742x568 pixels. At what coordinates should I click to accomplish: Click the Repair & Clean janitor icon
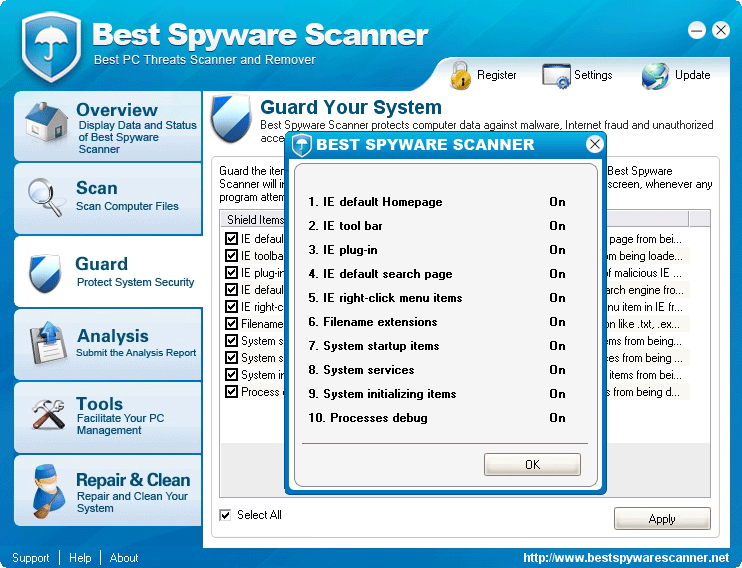[x=49, y=491]
